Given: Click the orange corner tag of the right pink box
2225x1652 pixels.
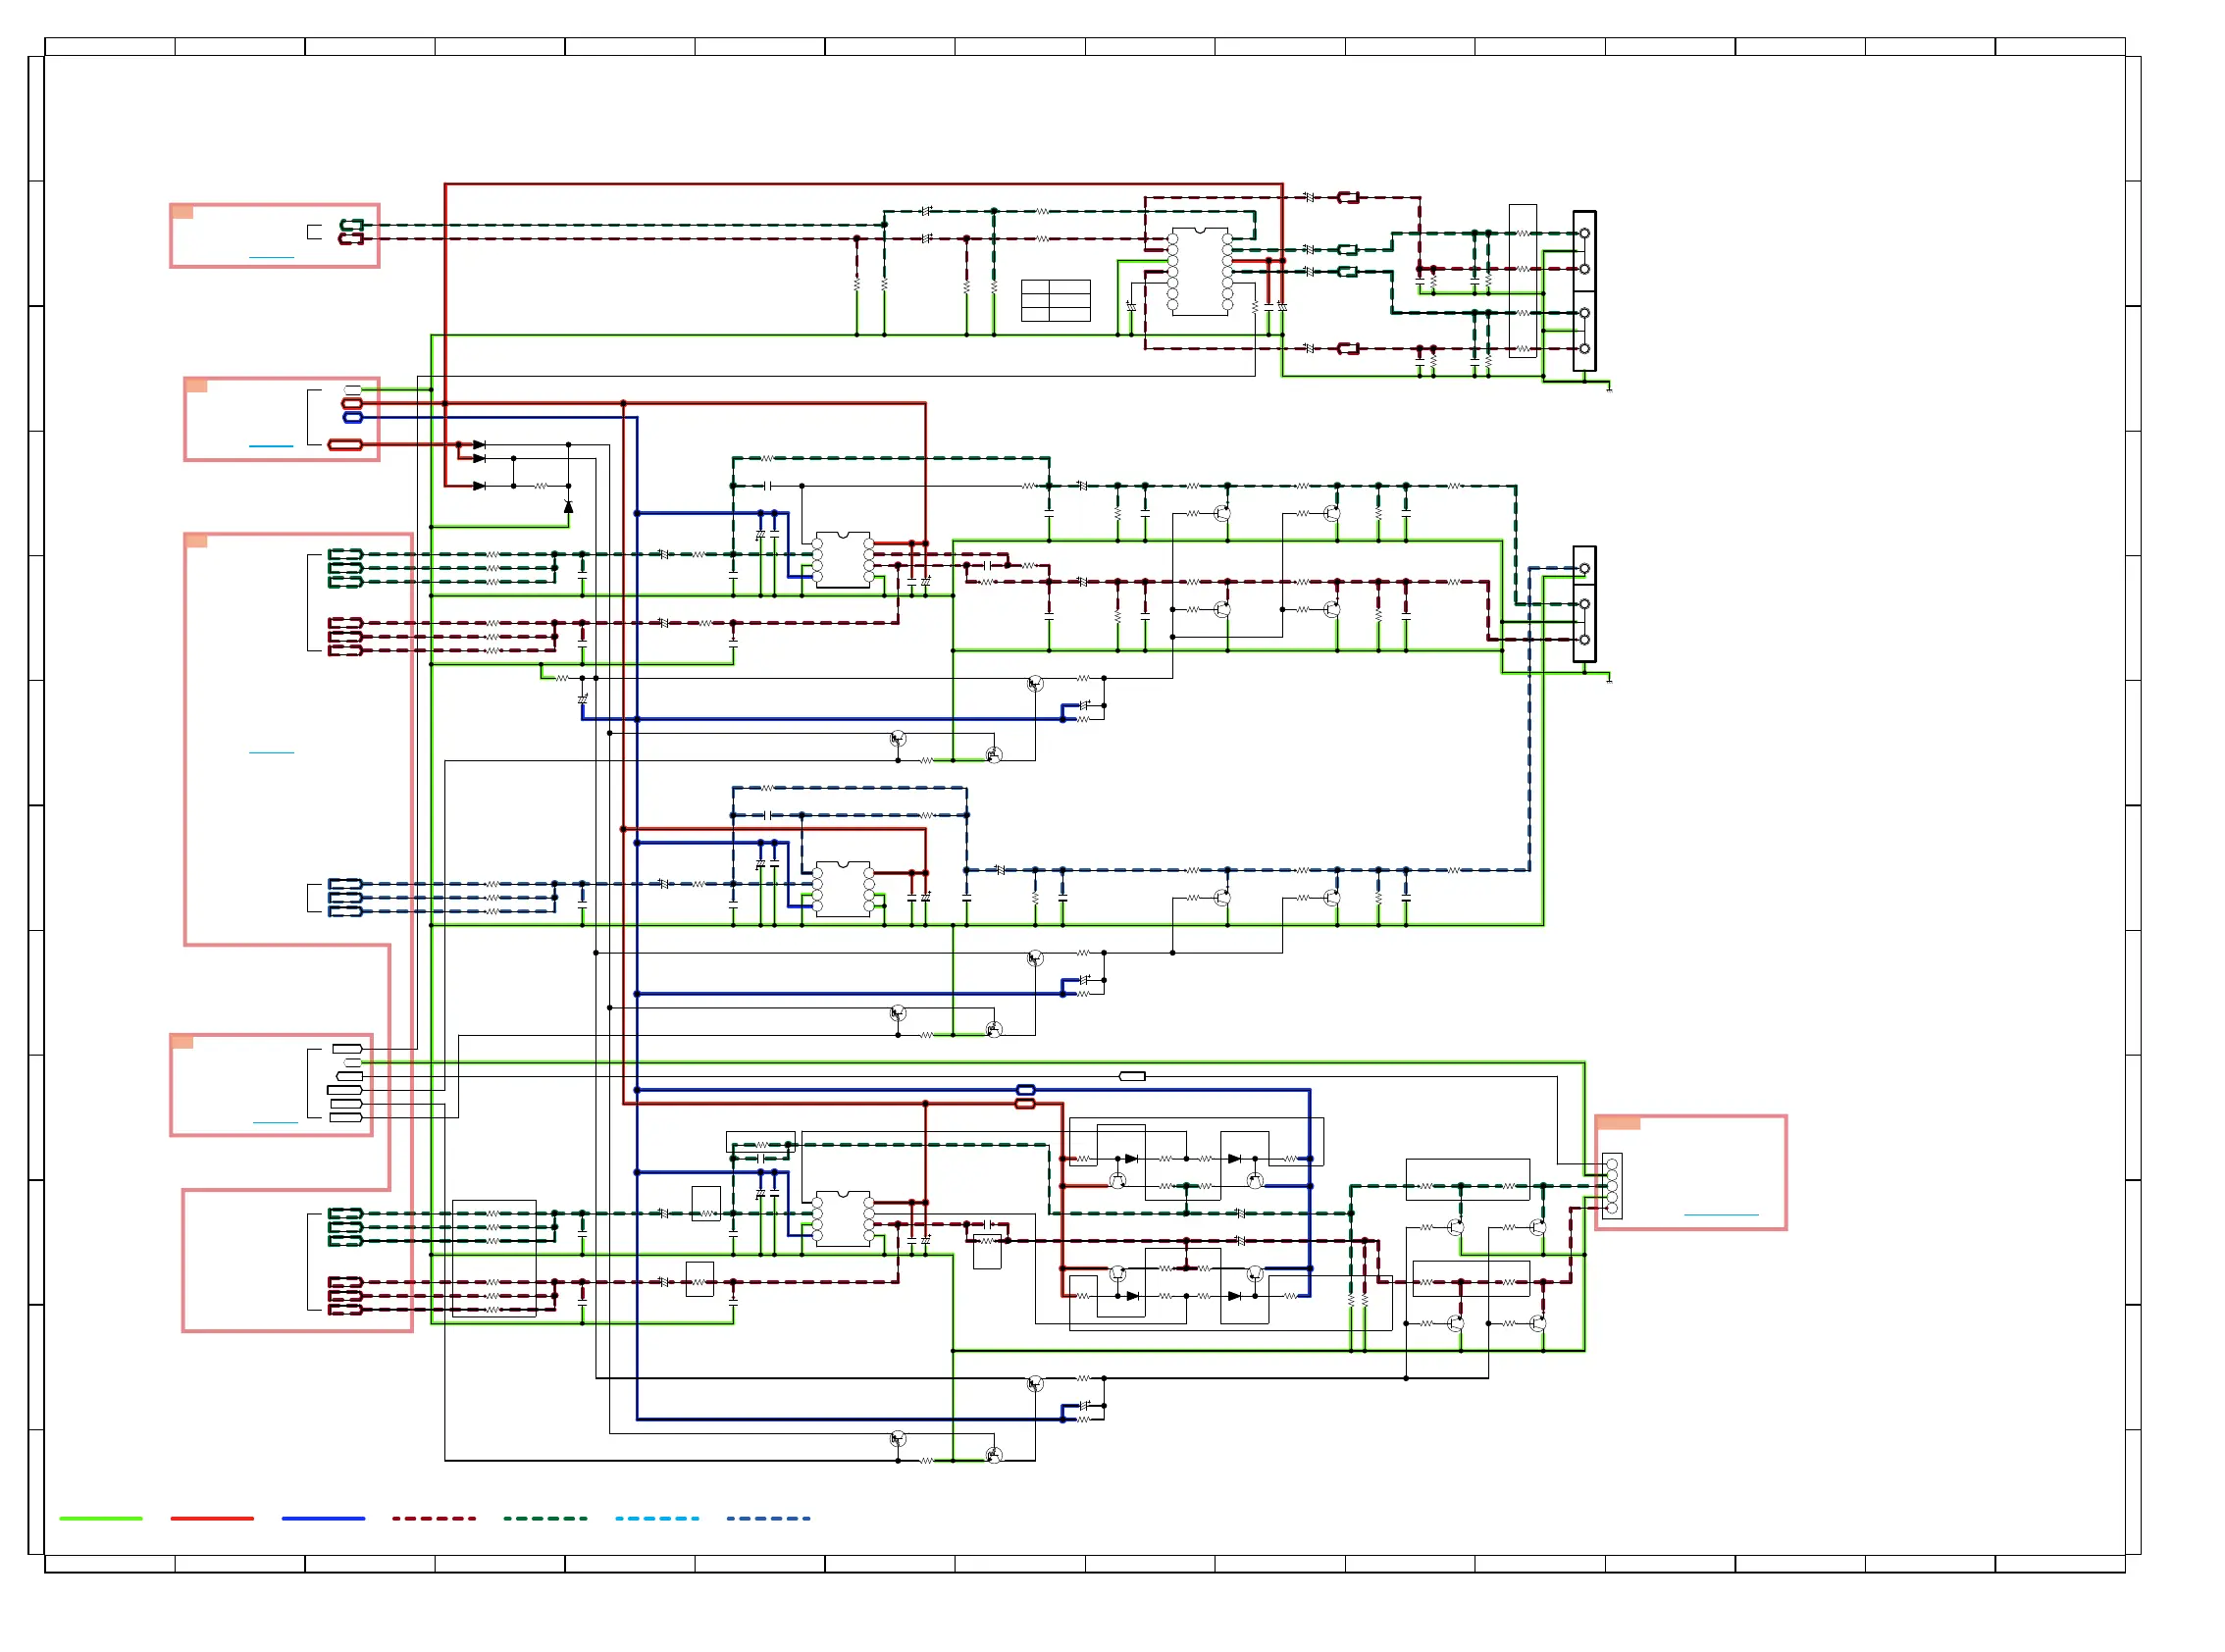Looking at the screenshot, I should [1618, 1124].
